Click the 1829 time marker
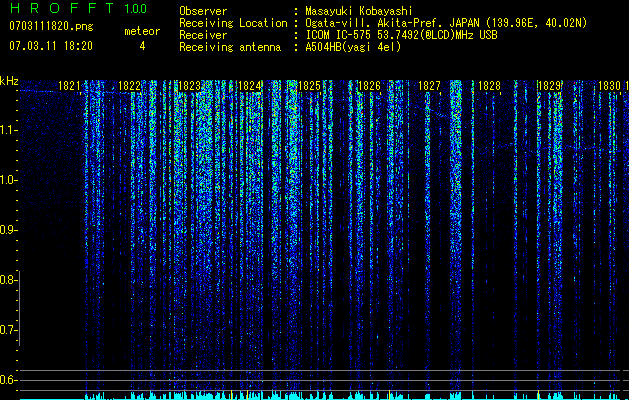The image size is (629, 400). 549,86
